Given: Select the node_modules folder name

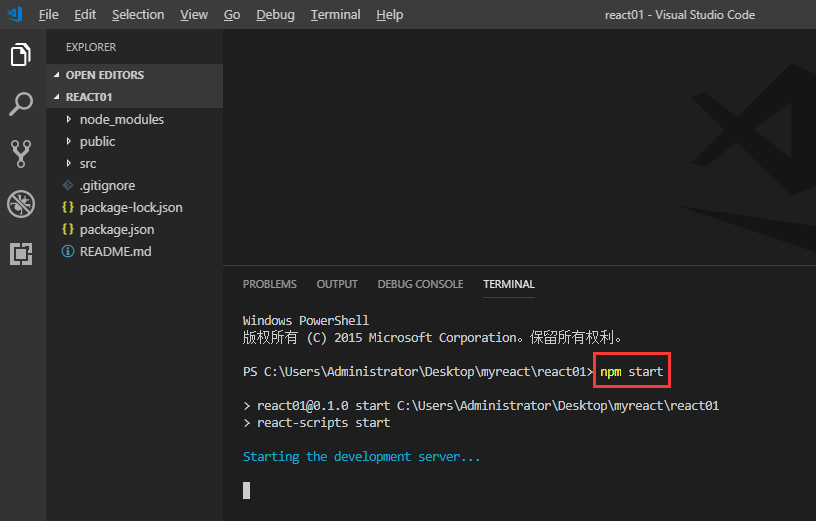Looking at the screenshot, I should tap(122, 119).
